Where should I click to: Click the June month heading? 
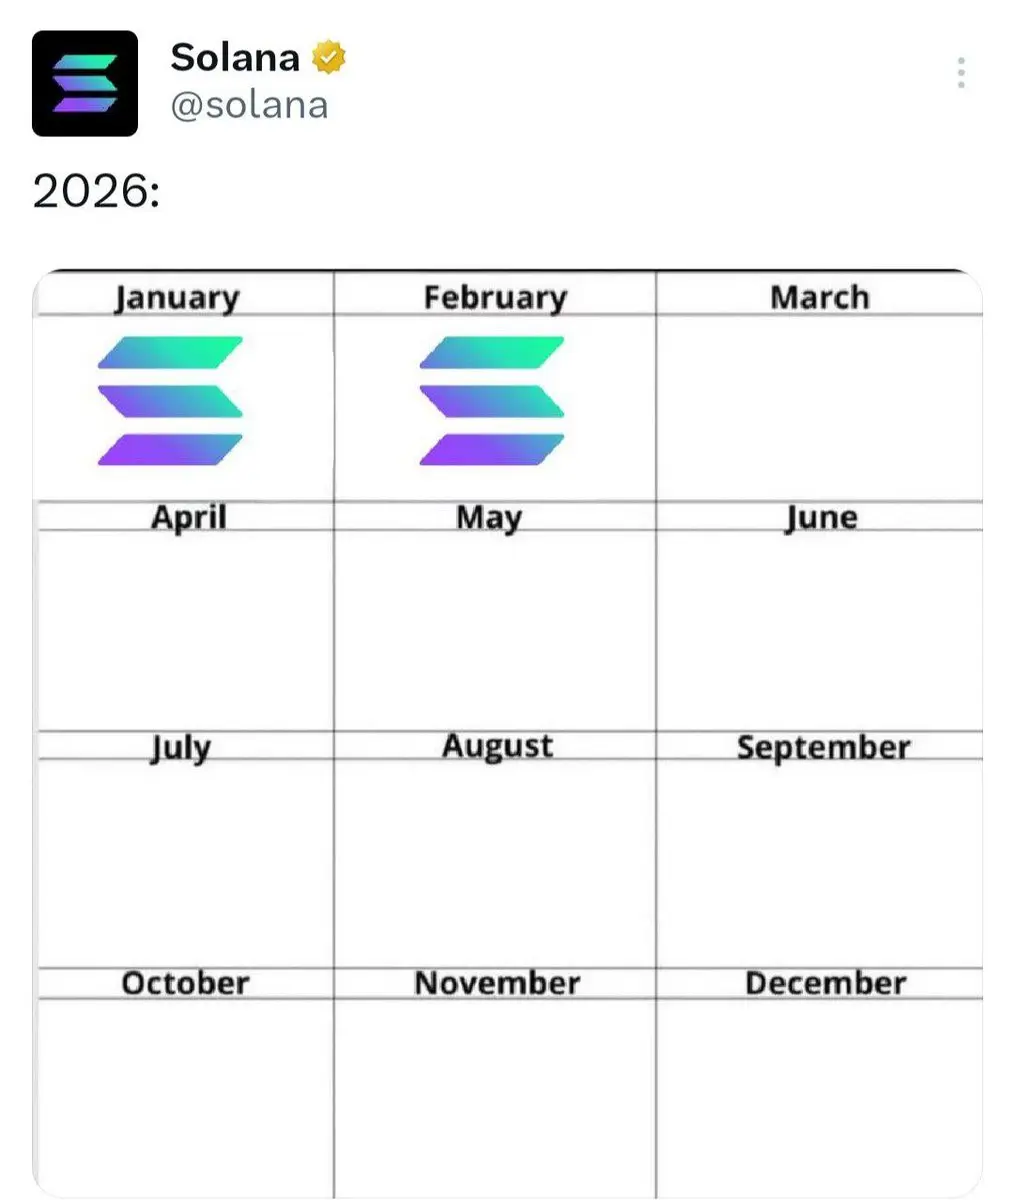[x=821, y=517]
